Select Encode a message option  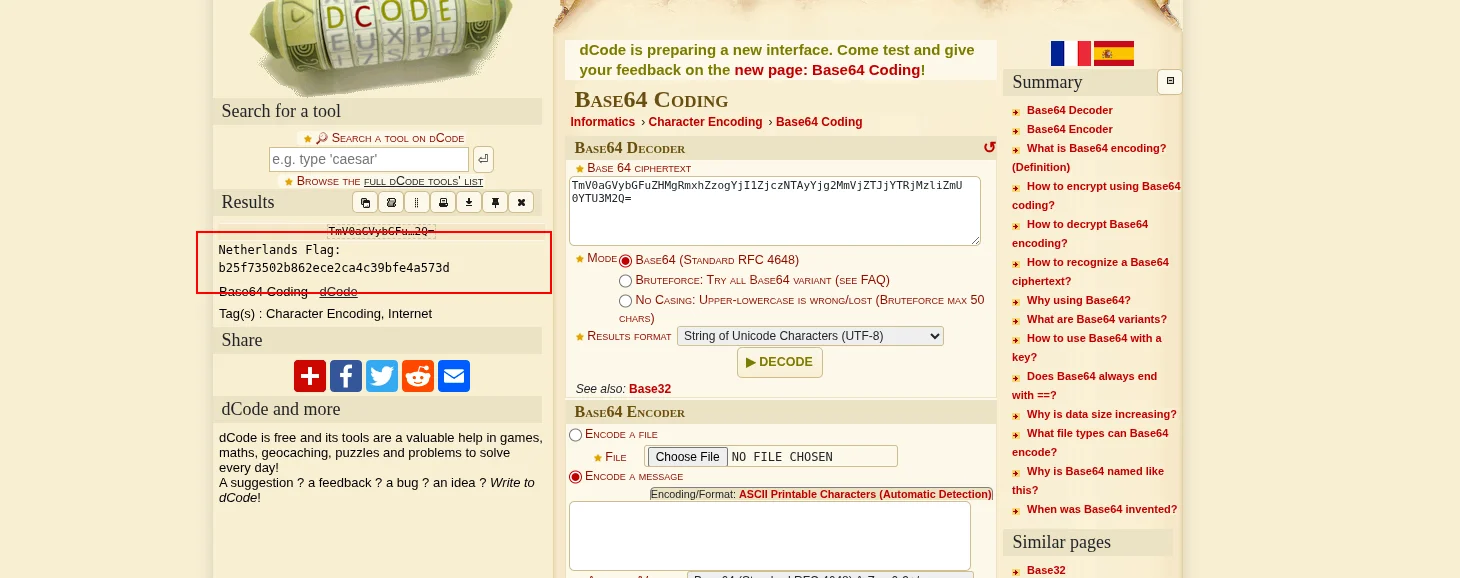[x=575, y=477]
